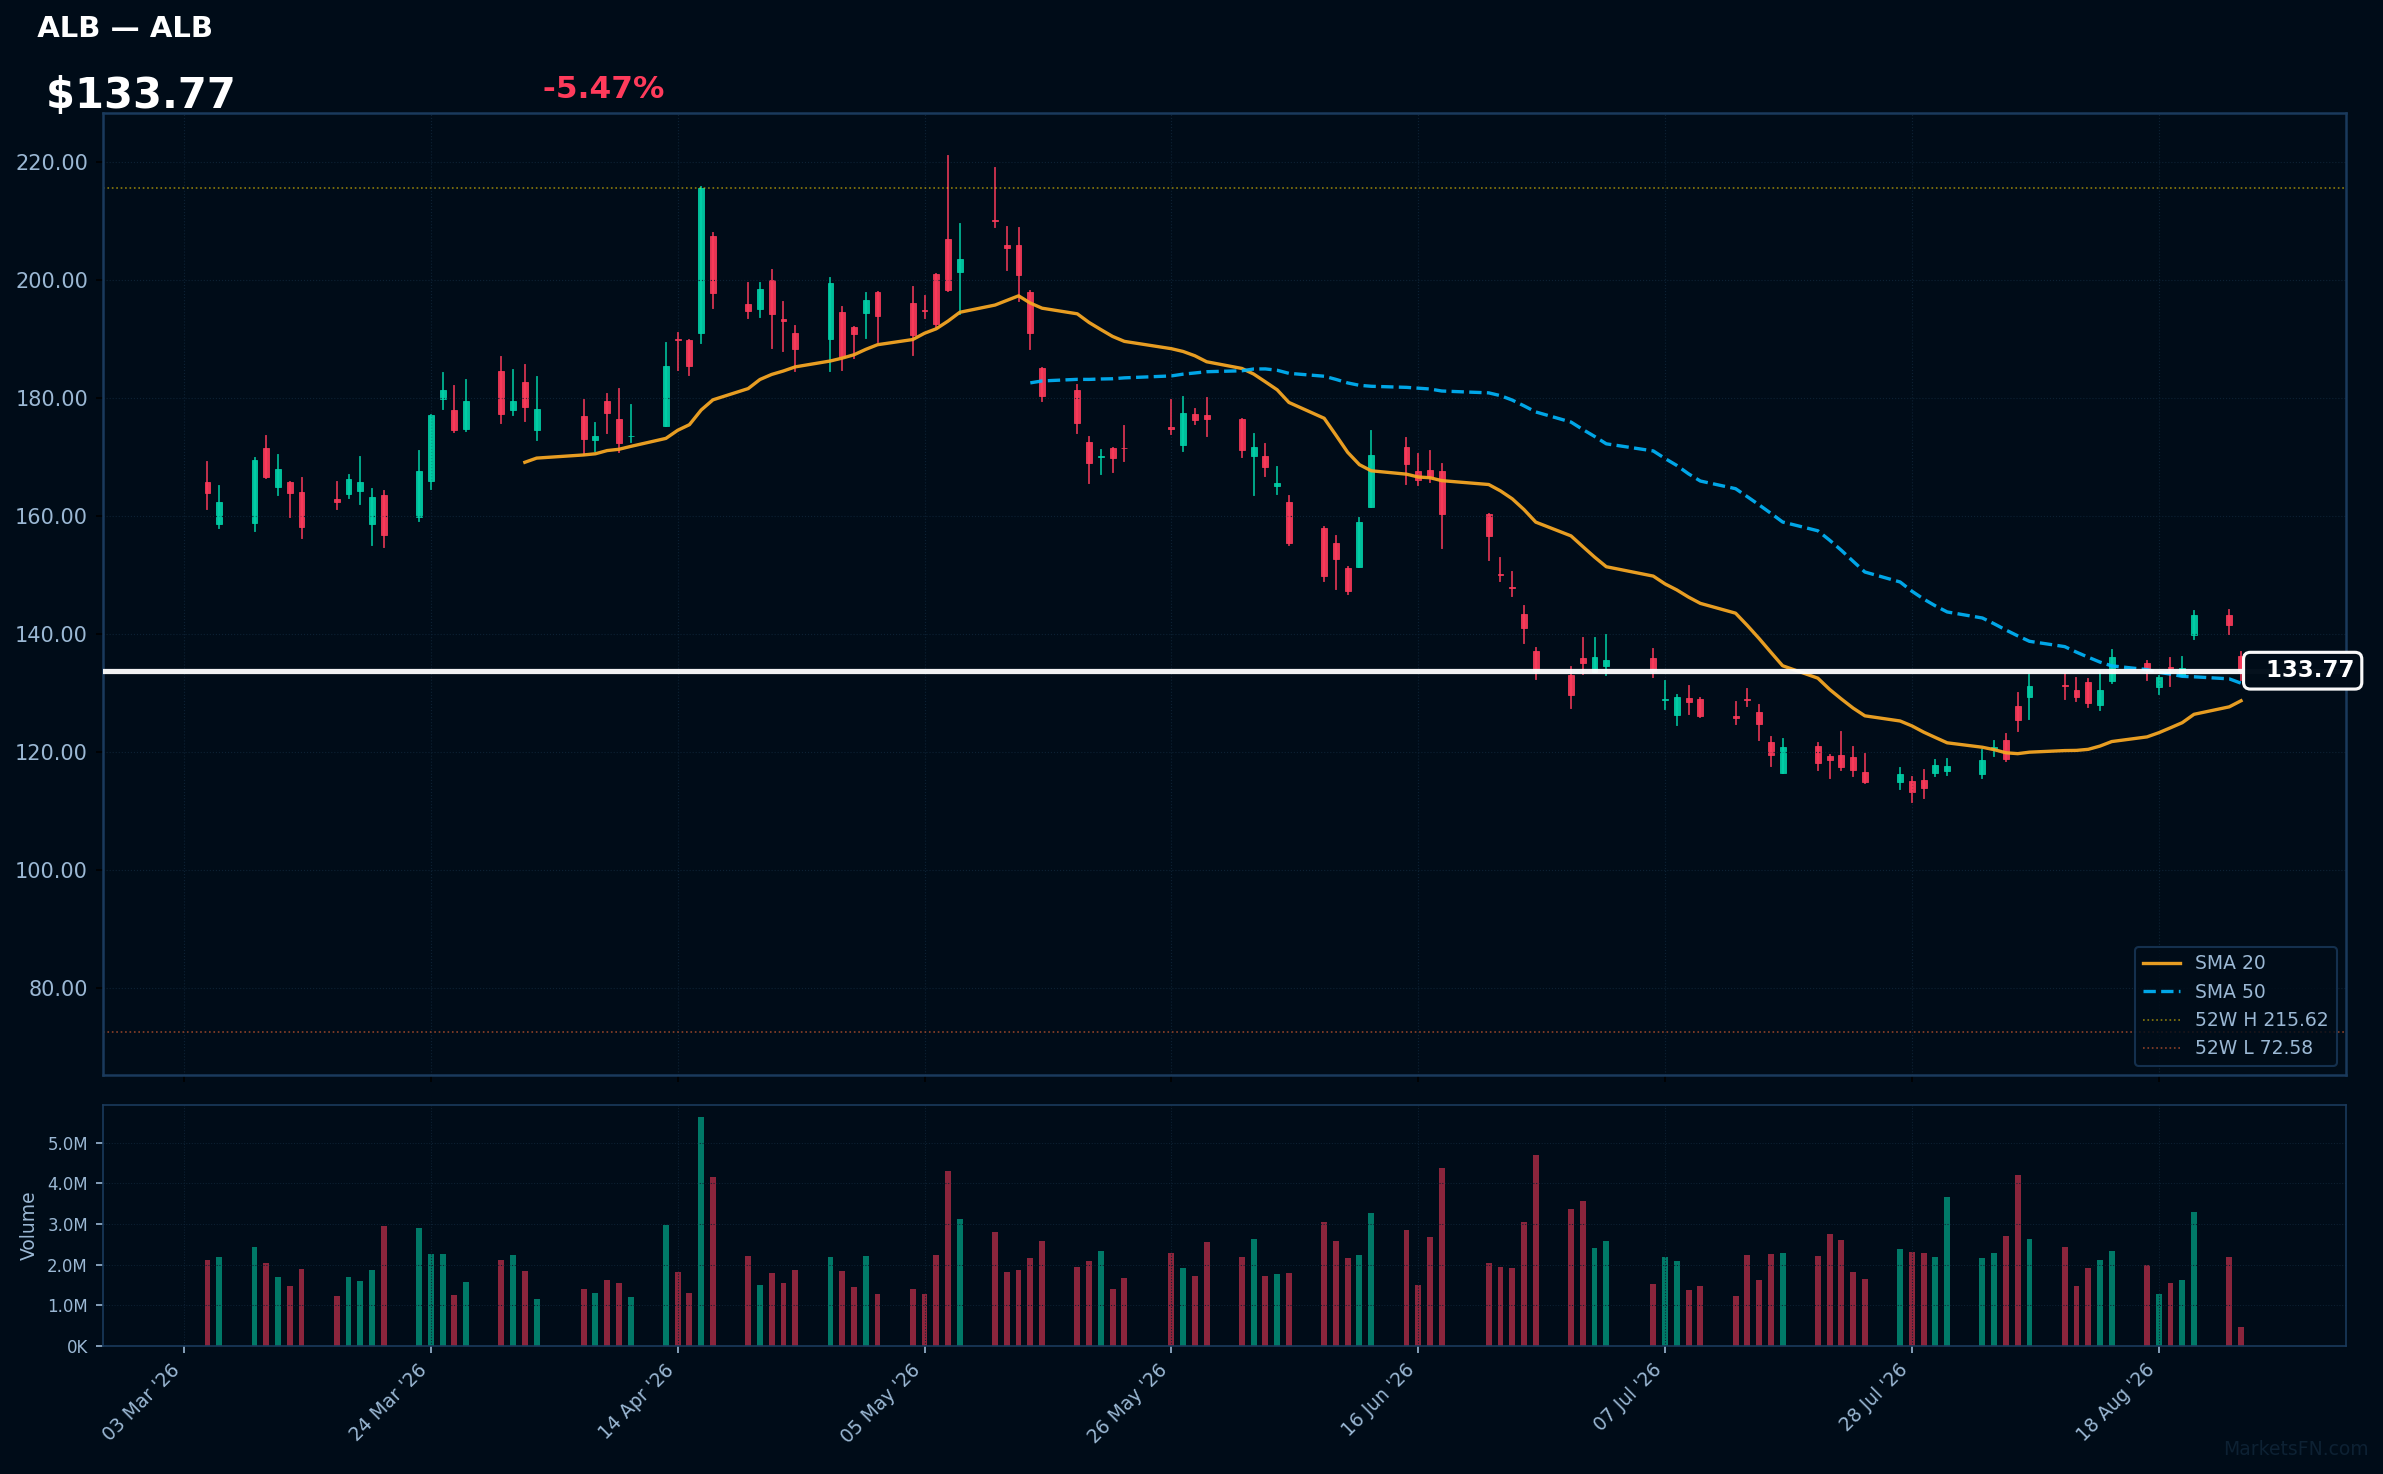Click the Volume axis title

[28, 1225]
